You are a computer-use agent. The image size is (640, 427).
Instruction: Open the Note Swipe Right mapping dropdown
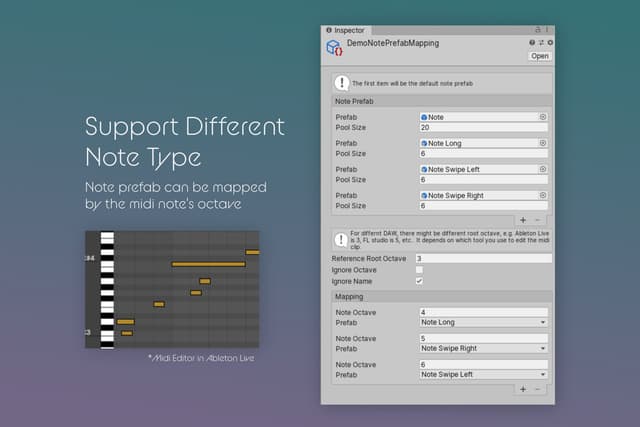(484, 349)
